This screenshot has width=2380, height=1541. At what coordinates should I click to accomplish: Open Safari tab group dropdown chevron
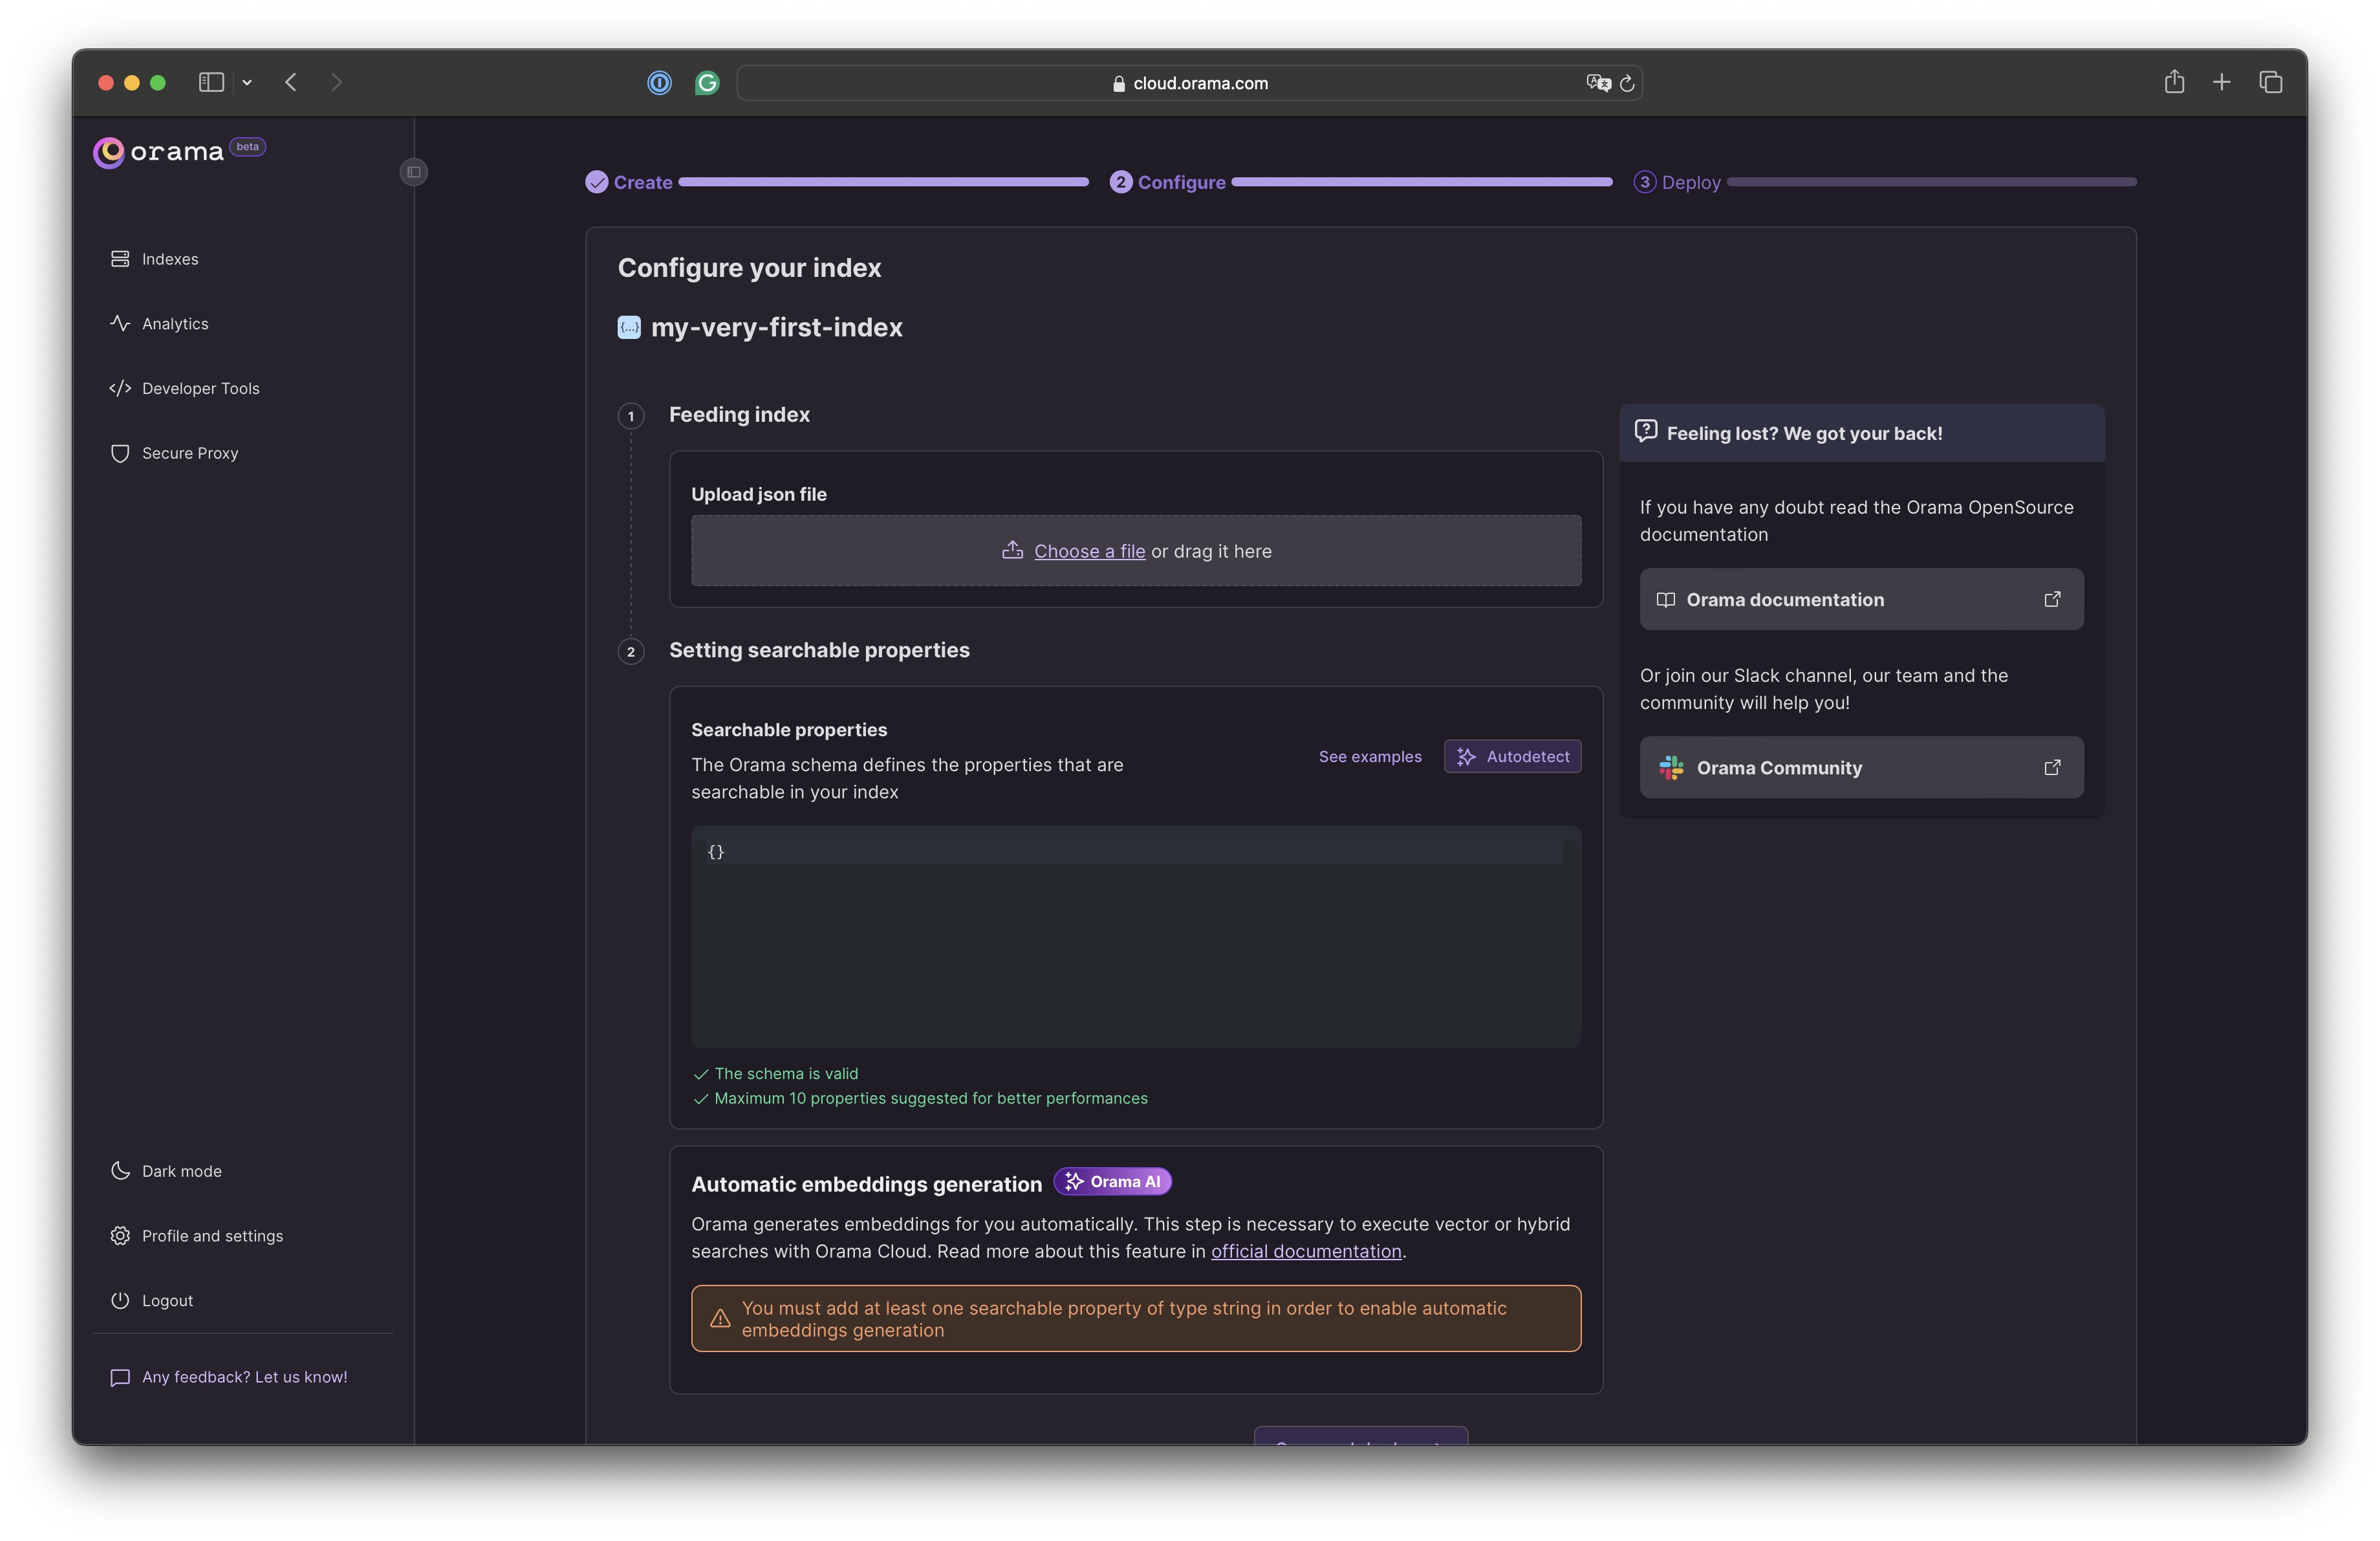coord(247,82)
